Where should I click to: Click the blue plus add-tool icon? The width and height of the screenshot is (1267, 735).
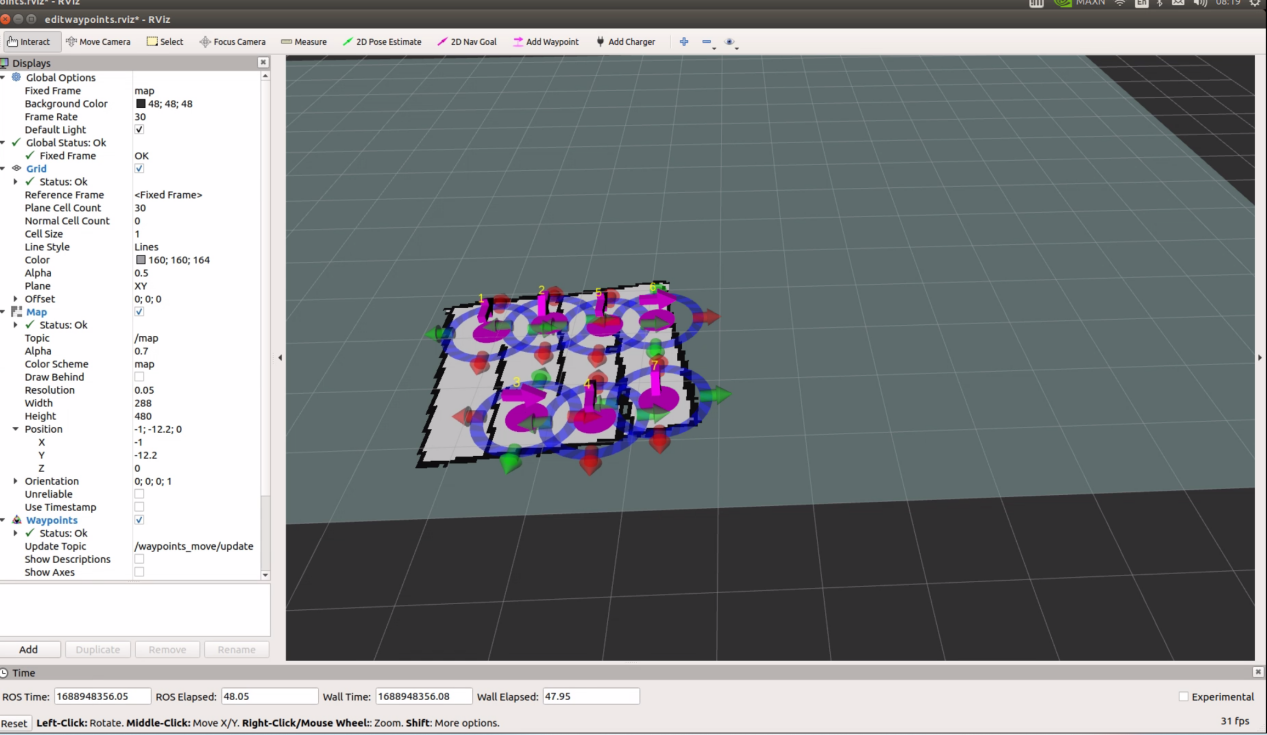tap(684, 42)
